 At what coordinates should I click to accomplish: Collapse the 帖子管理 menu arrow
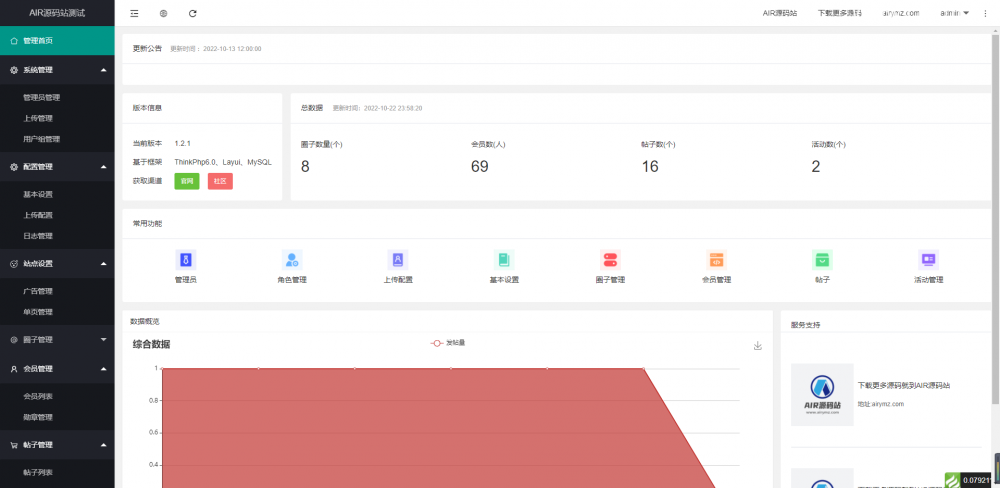pyautogui.click(x=104, y=445)
